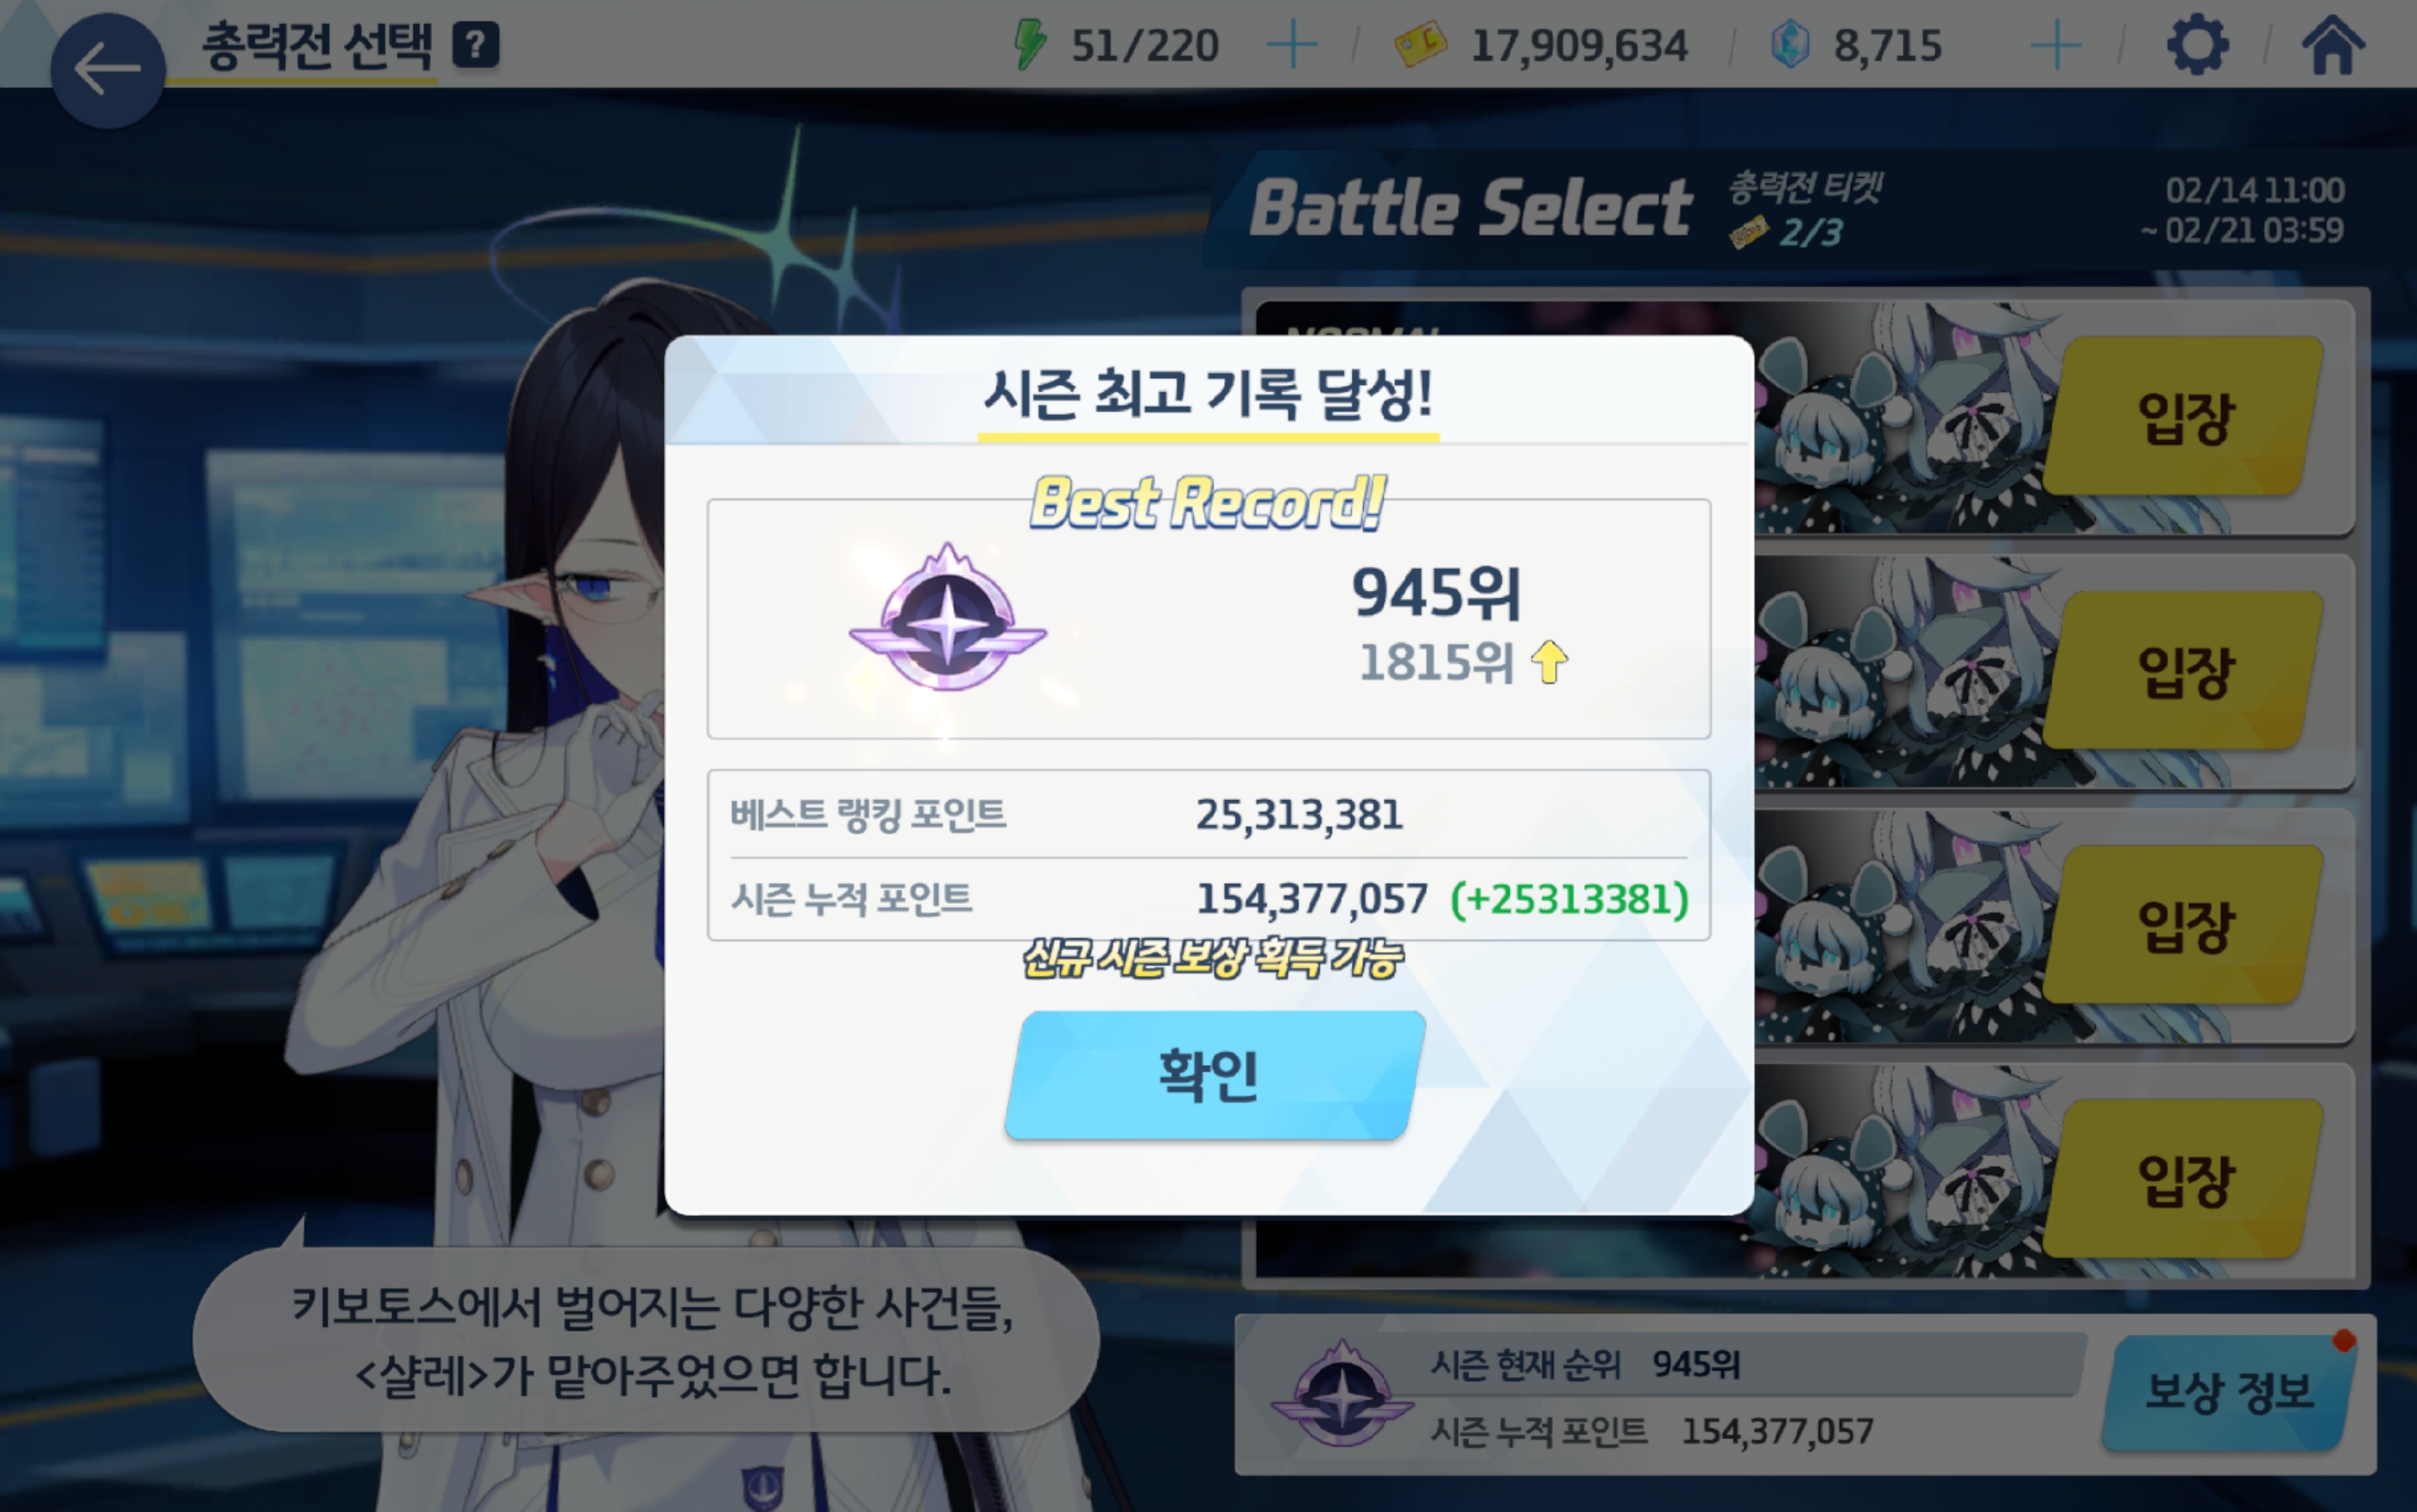The width and height of the screenshot is (2417, 1512).
Task: Enter the third battle with 입장
Action: coord(2184,925)
